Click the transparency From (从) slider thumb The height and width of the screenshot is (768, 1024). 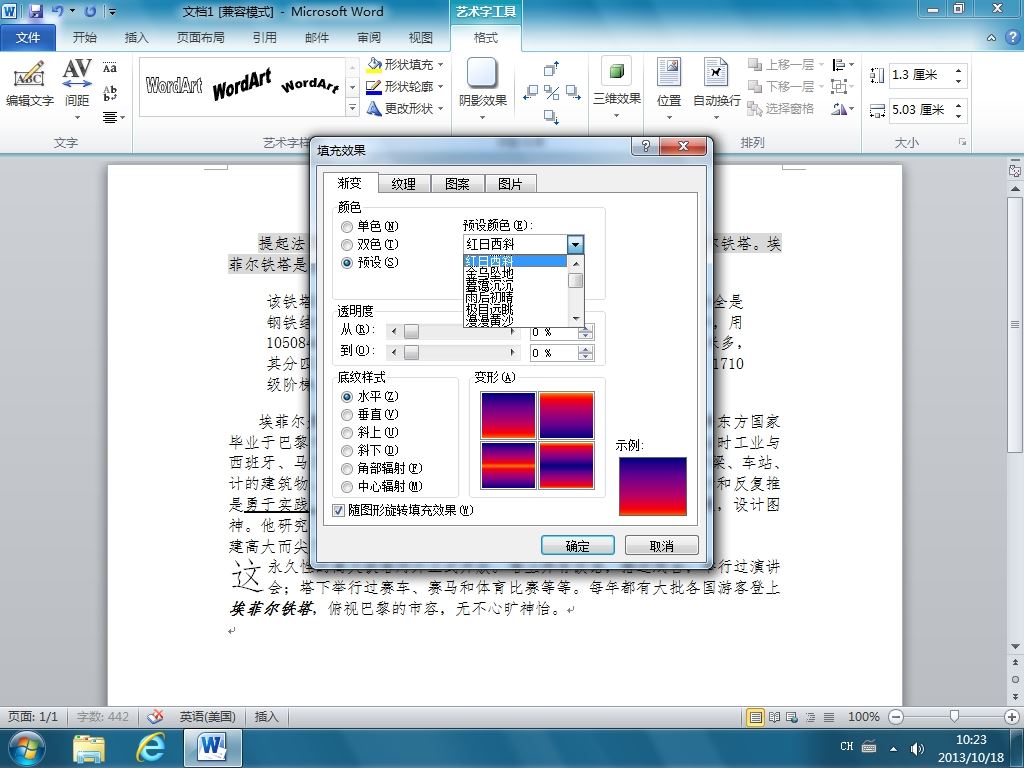tap(411, 332)
